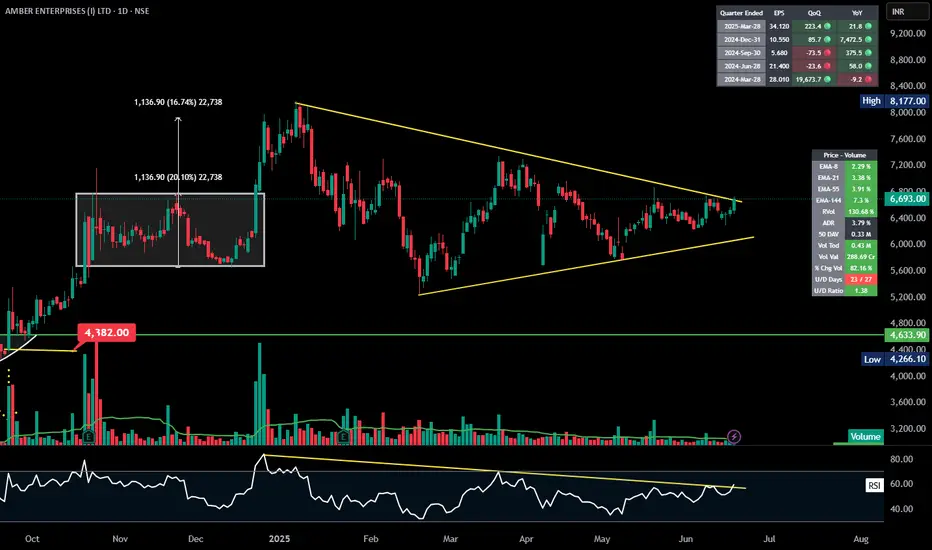Click the Low 4,266.10 price label
Viewport: 932px width, 550px height.
895,359
